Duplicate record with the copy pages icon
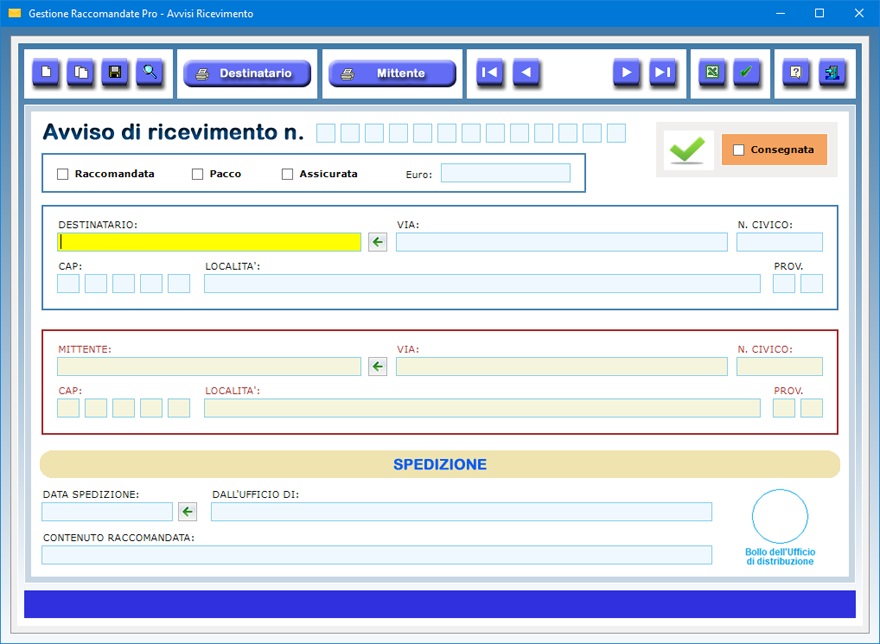 [81, 72]
